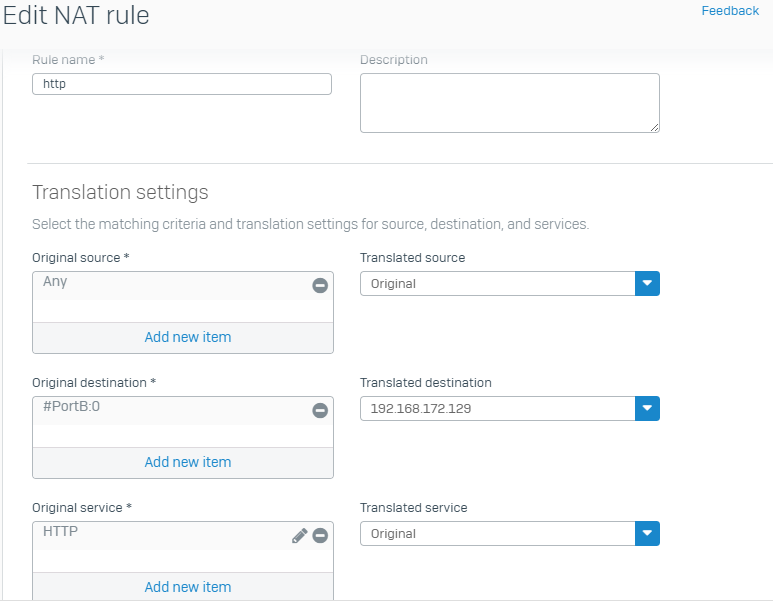Open the Feedback link

(730, 11)
